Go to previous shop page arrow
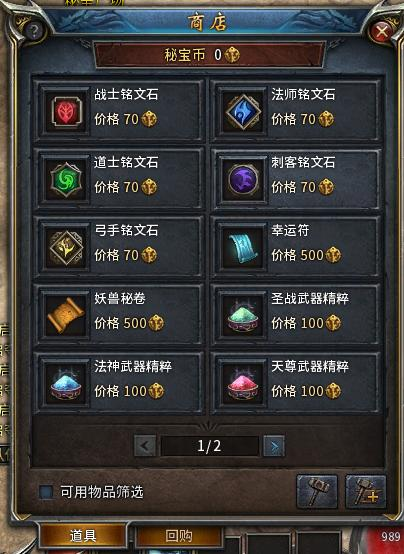Screen dimensions: 404x554 (x=145, y=446)
